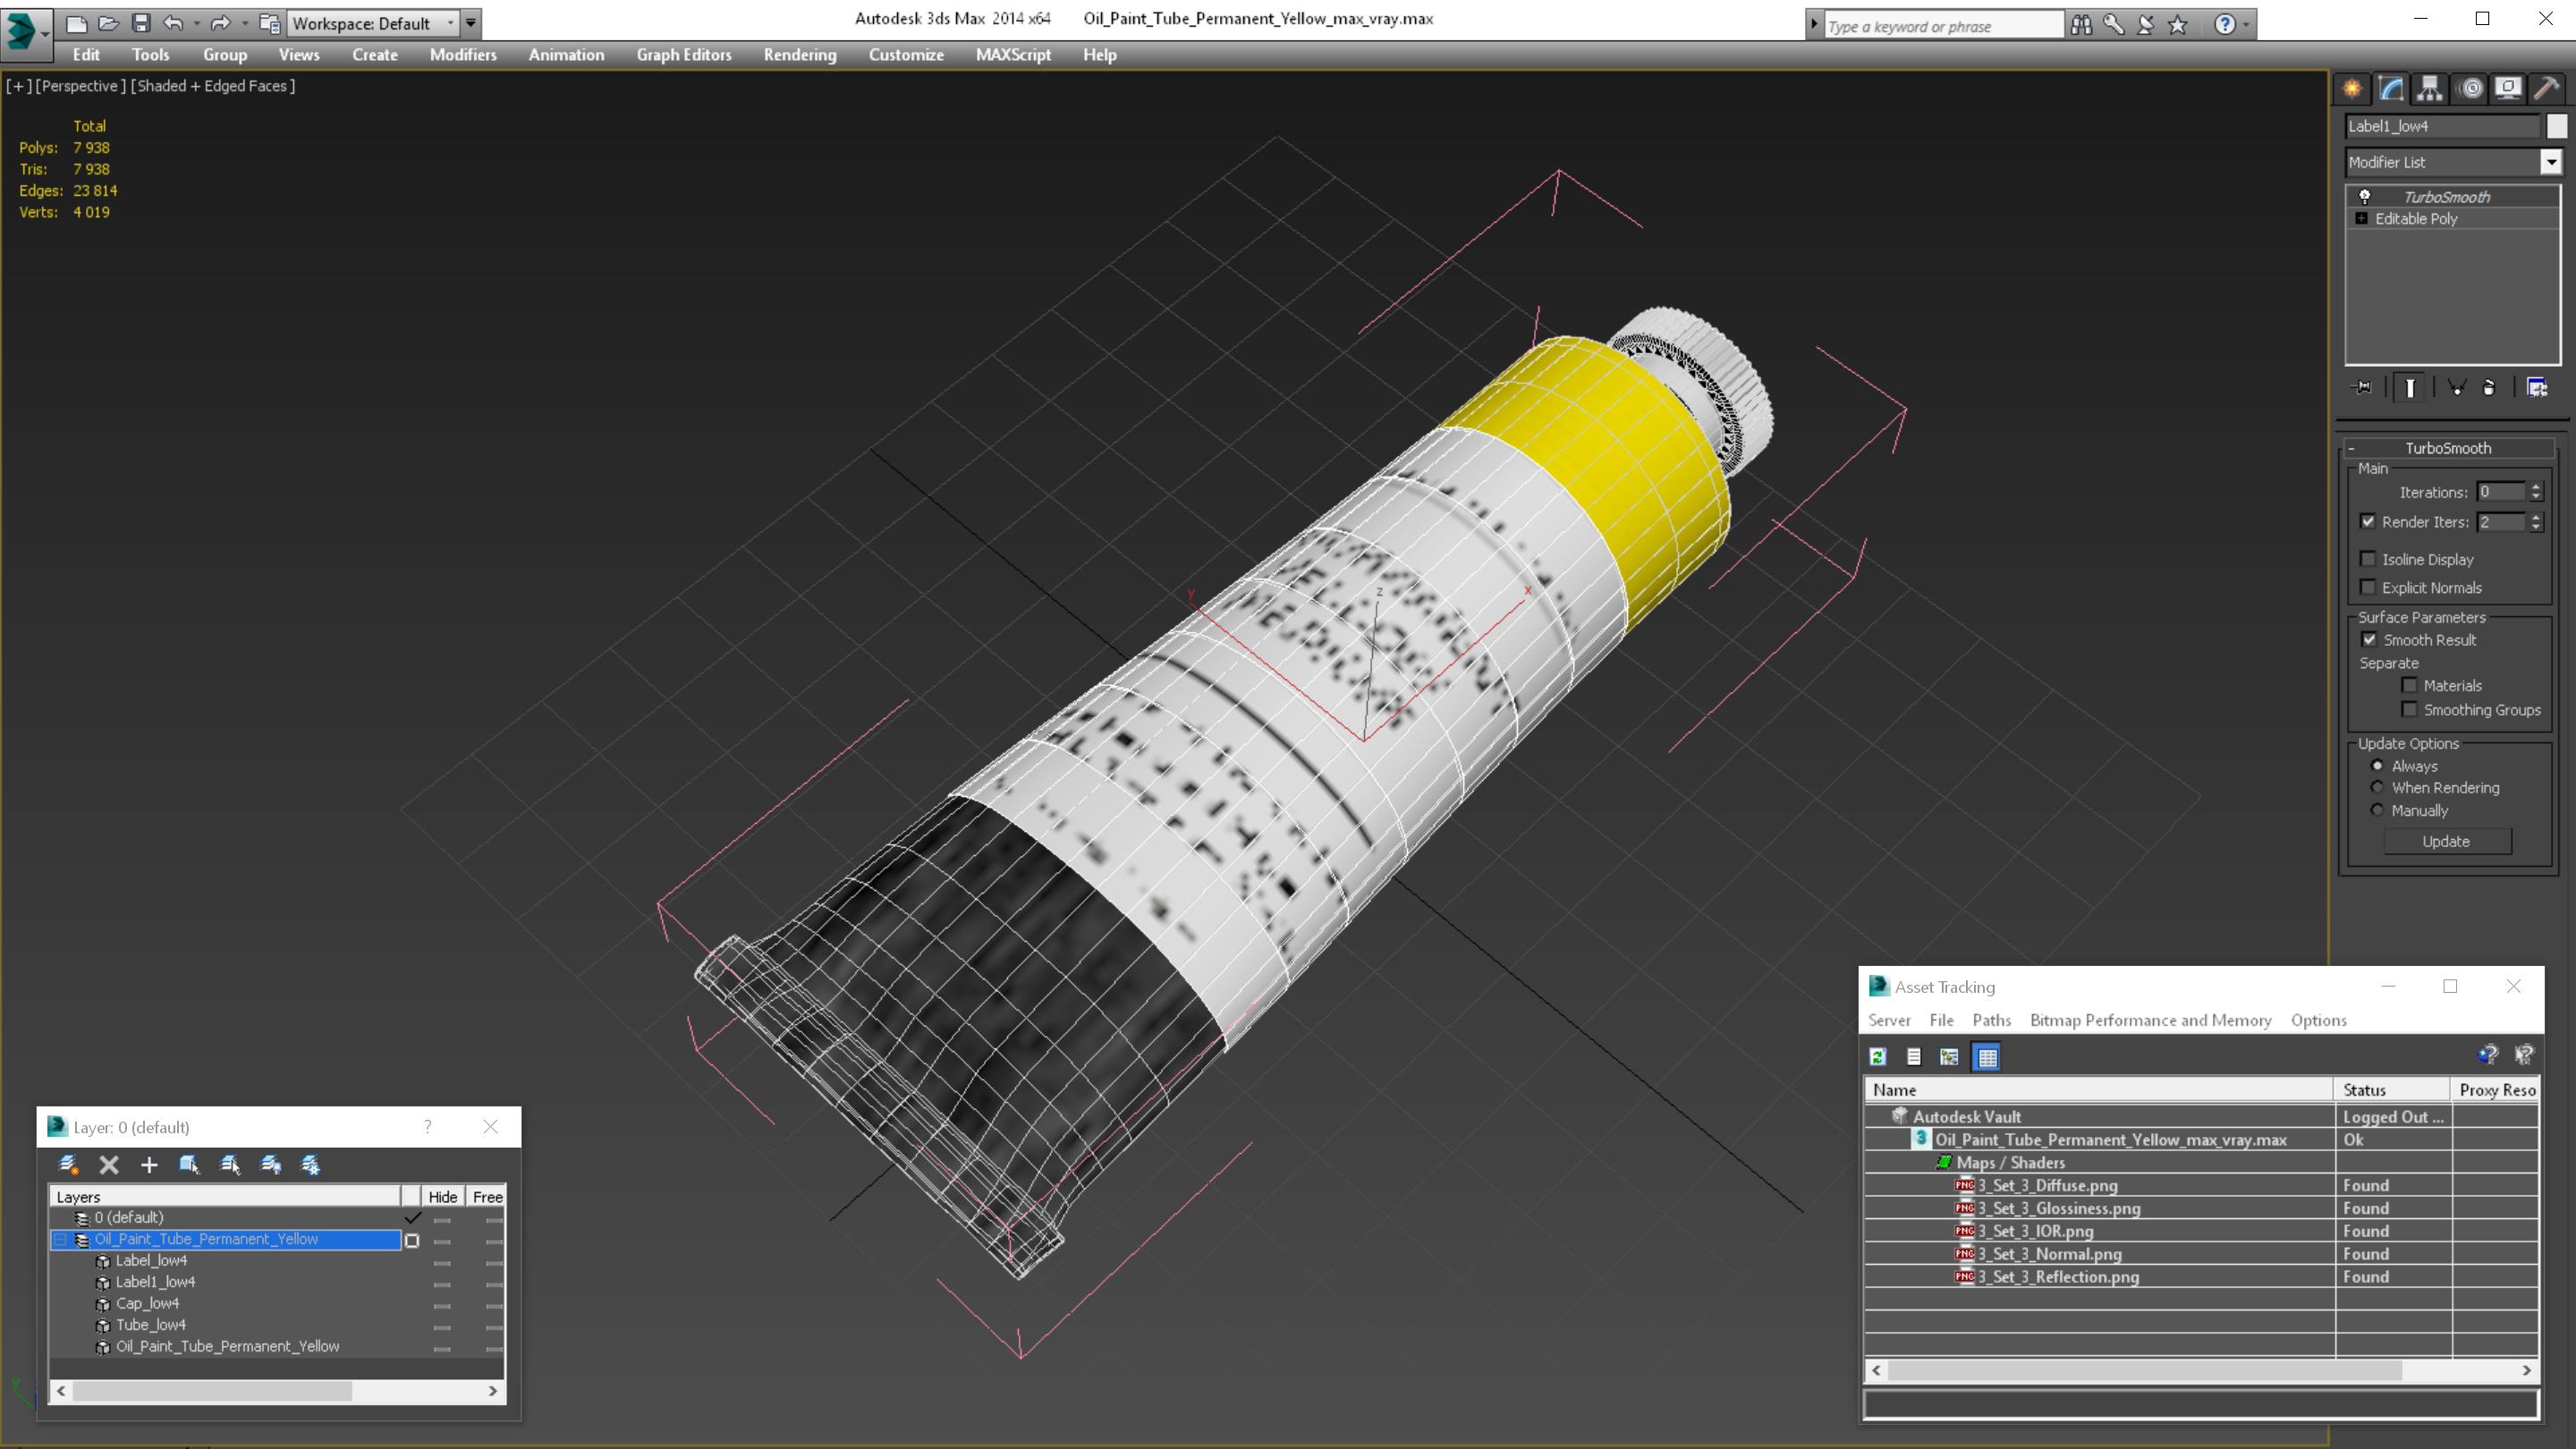Click the New Scene icon
Image resolution: width=2576 pixels, height=1449 pixels.
[76, 23]
